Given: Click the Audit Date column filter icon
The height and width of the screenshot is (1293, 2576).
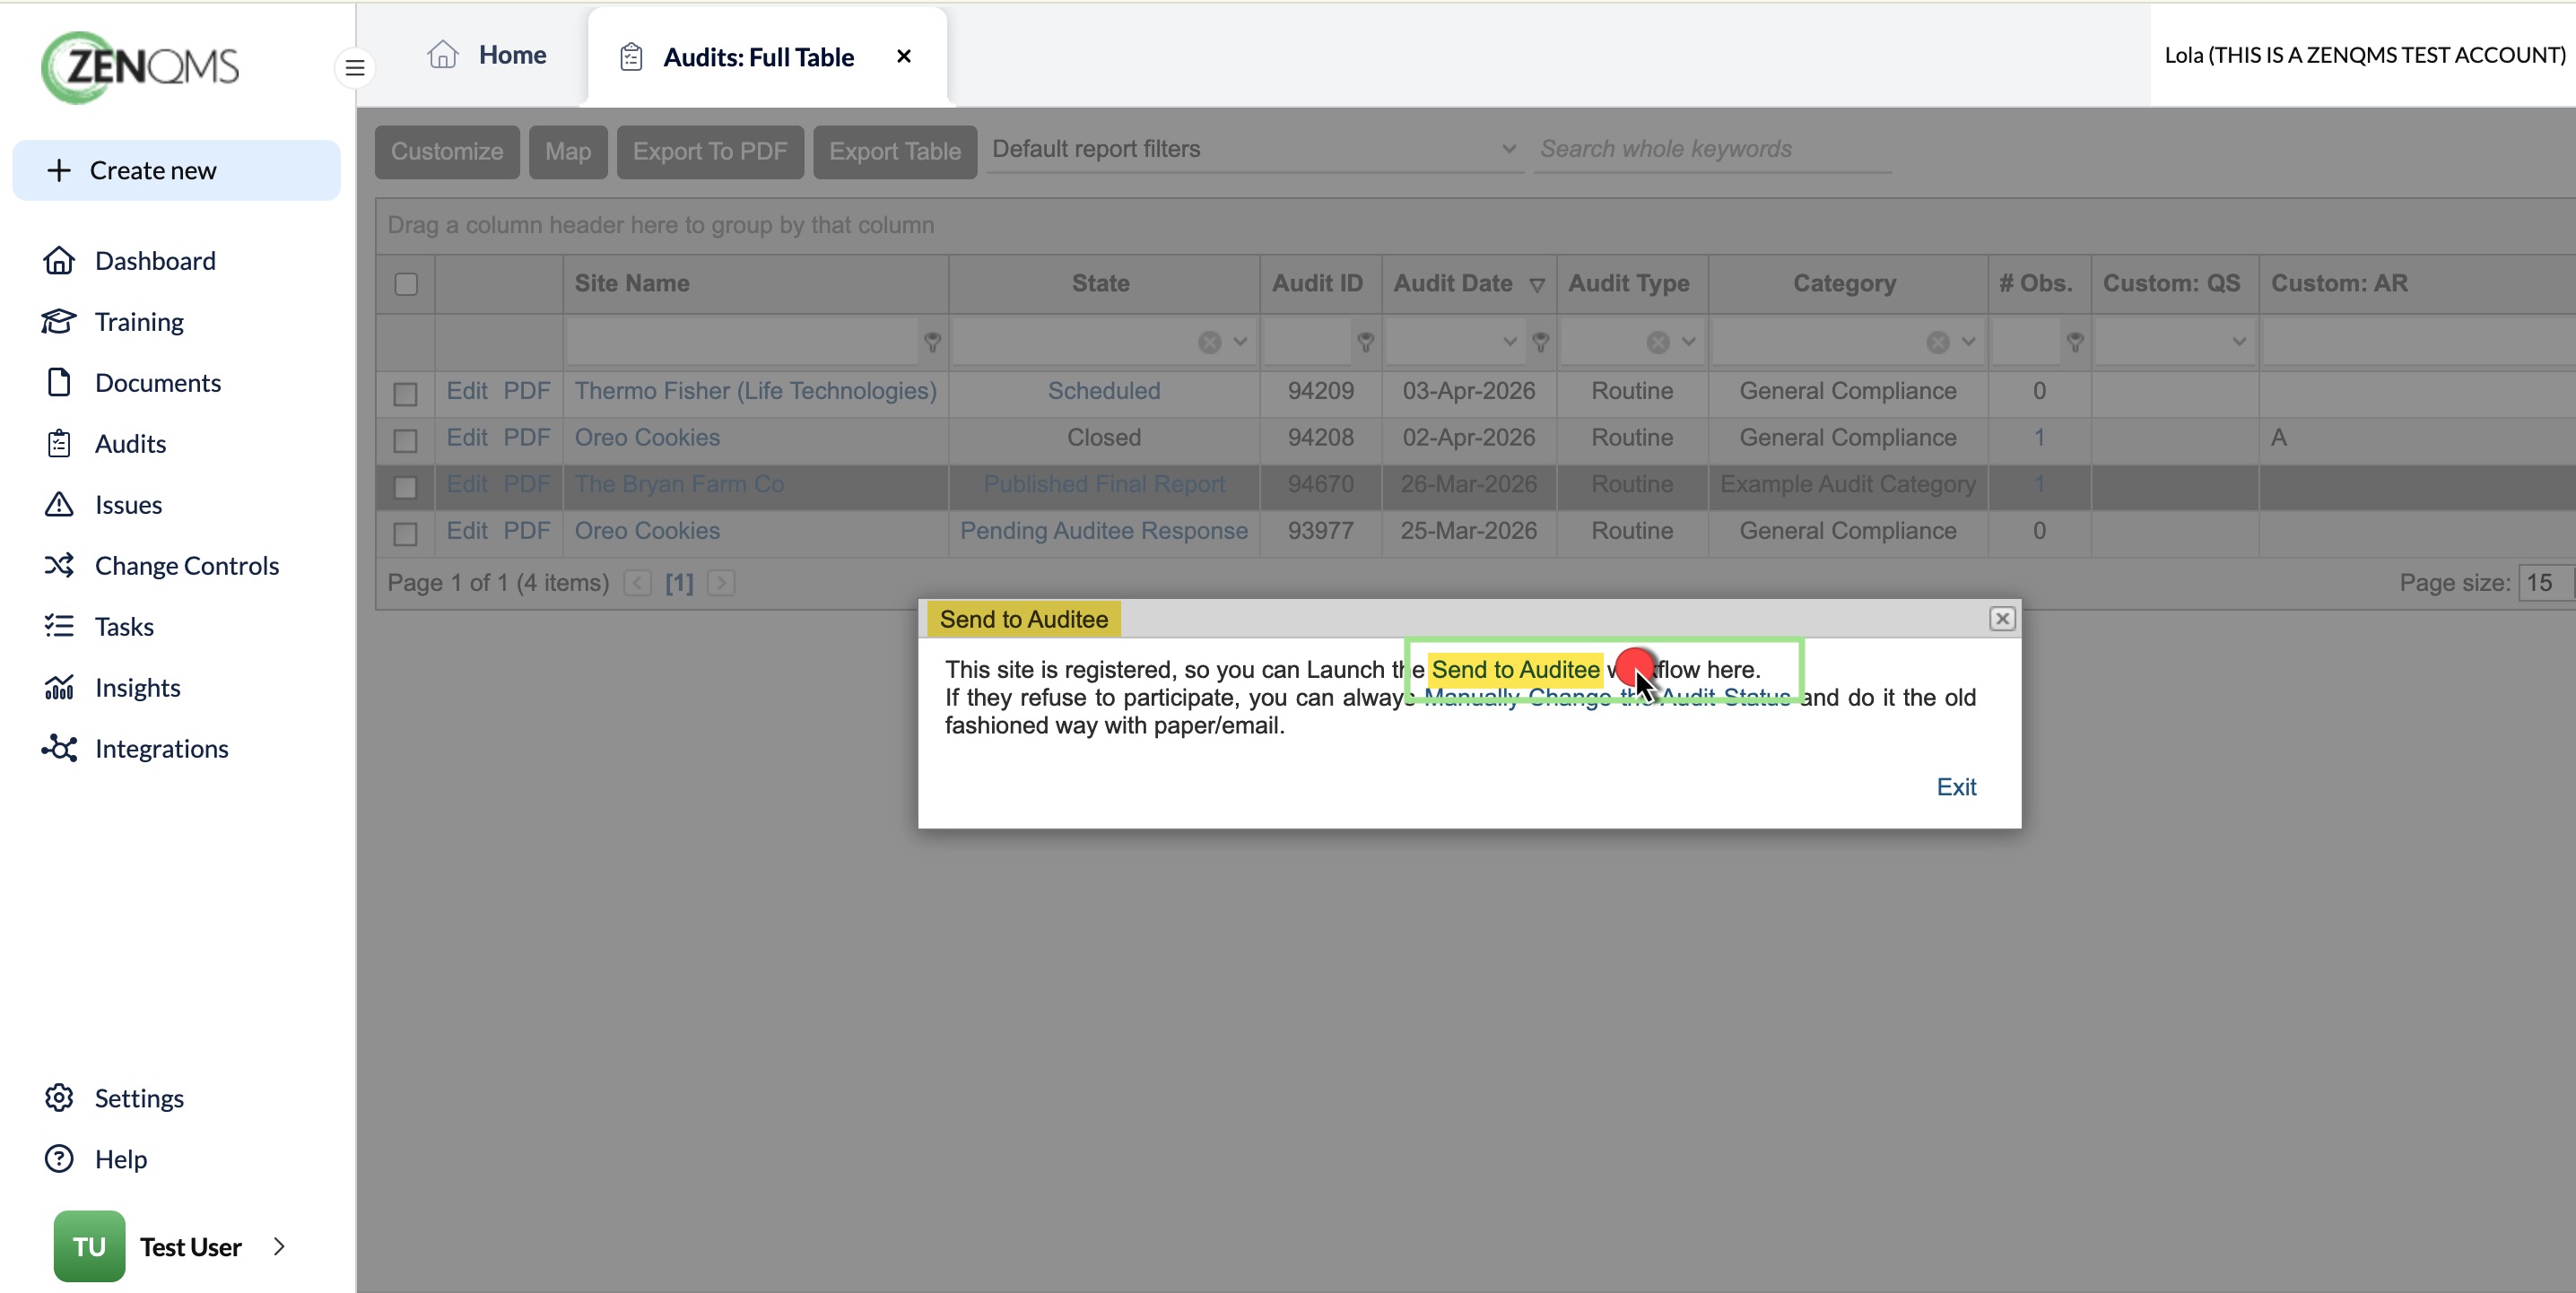Looking at the screenshot, I should click(x=1540, y=342).
